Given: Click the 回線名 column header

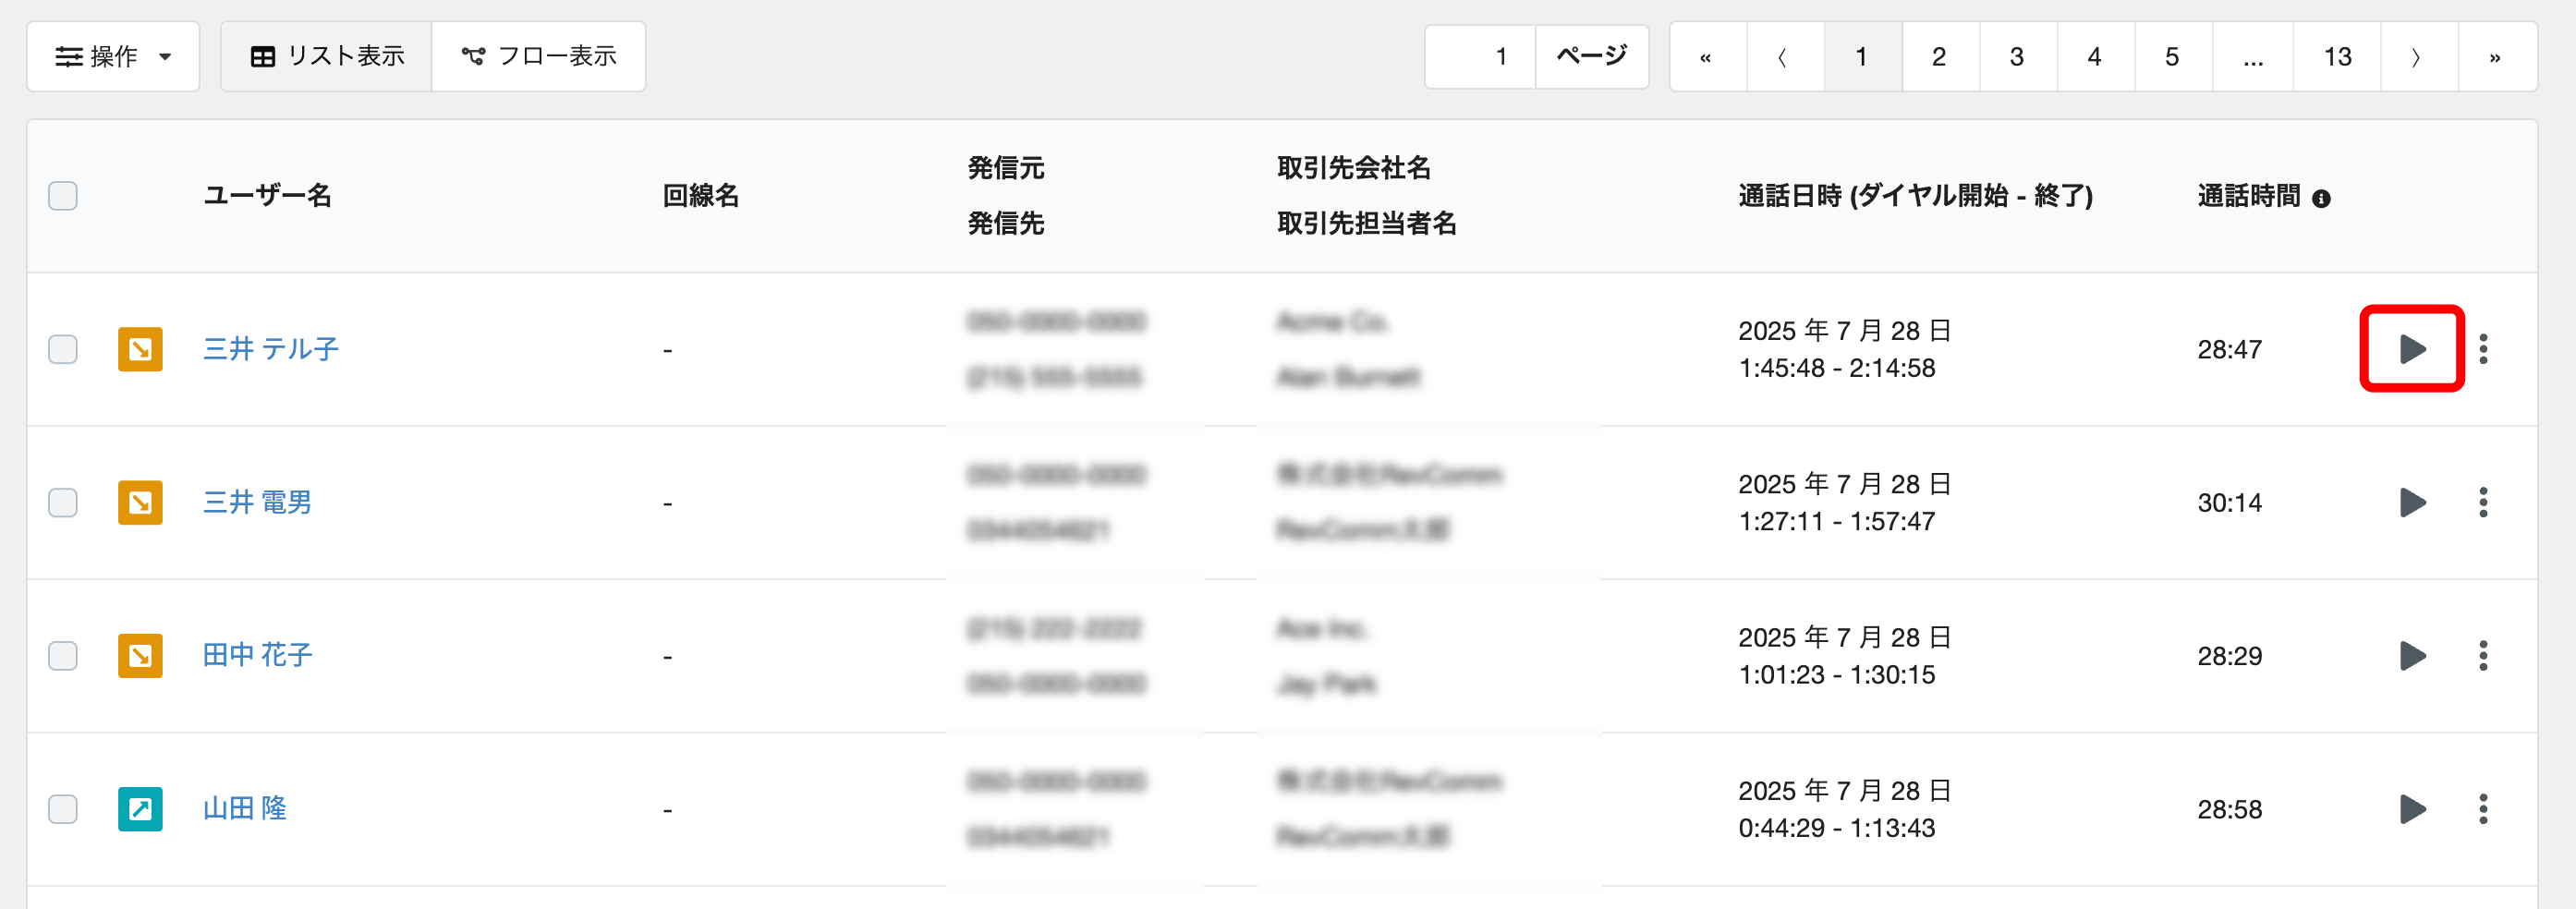Looking at the screenshot, I should click(x=701, y=195).
